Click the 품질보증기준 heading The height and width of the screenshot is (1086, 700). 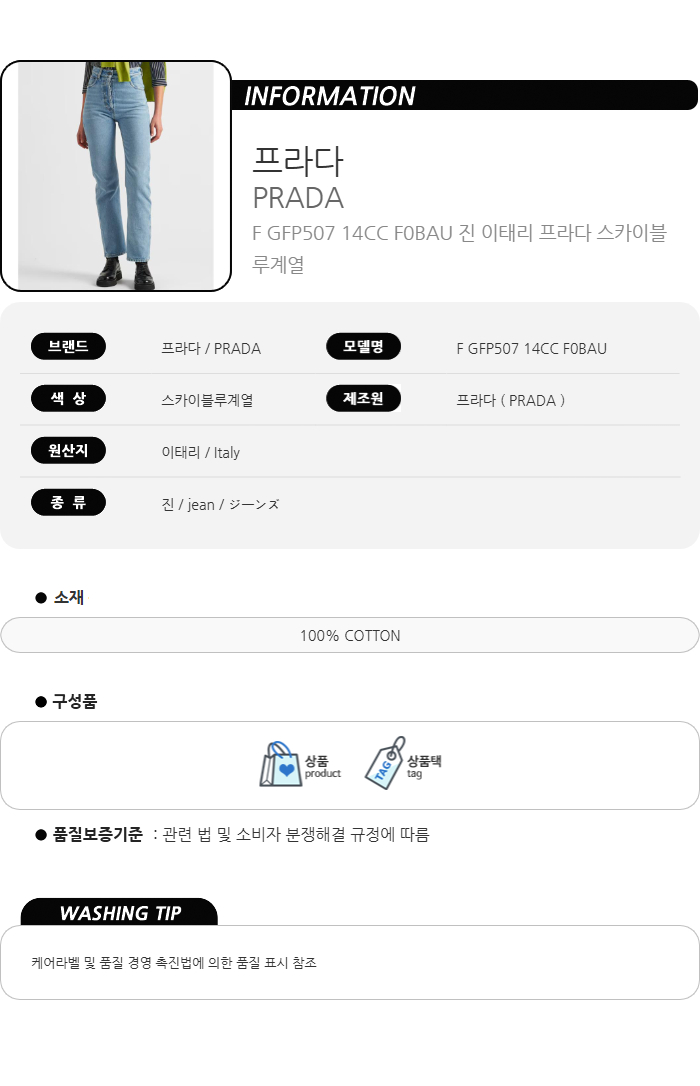point(97,835)
